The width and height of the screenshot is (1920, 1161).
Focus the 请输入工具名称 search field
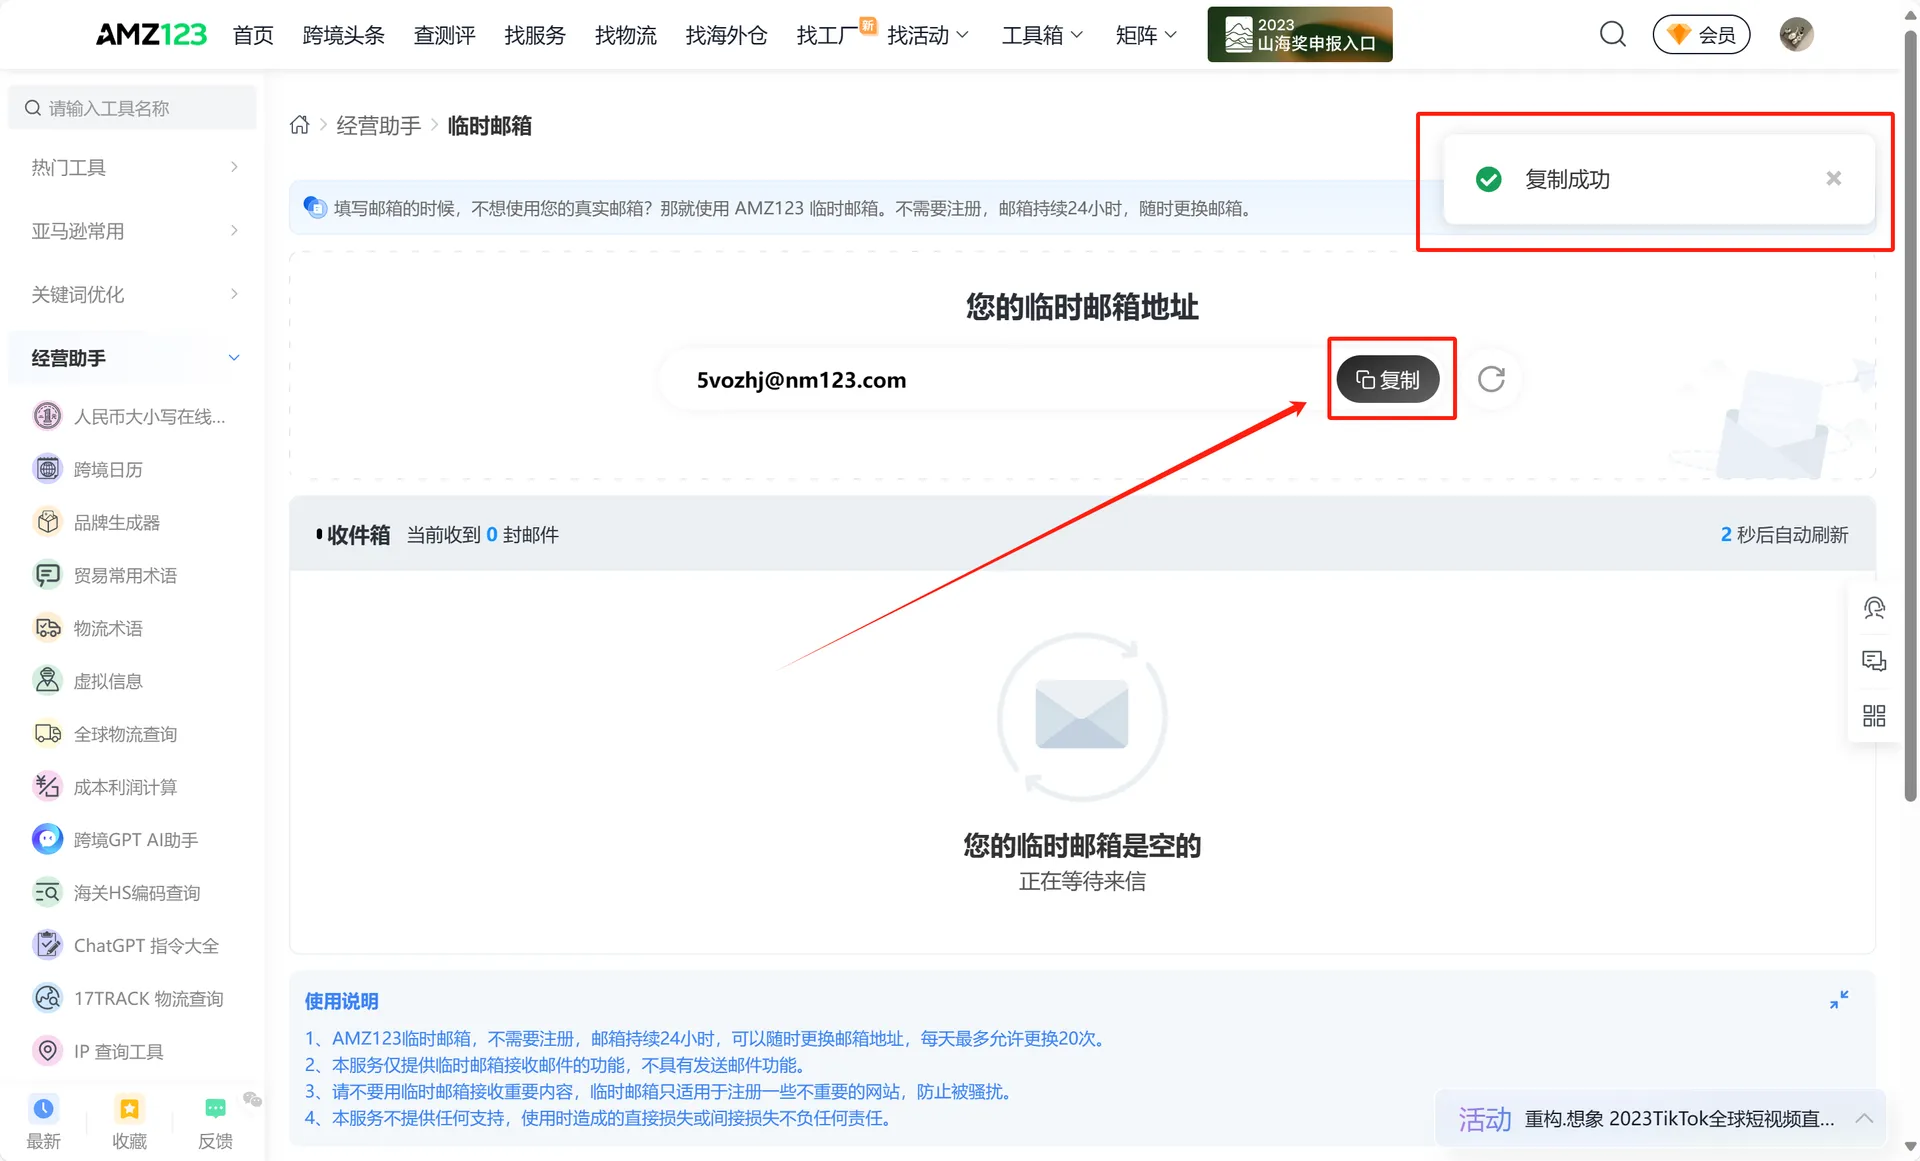(132, 107)
